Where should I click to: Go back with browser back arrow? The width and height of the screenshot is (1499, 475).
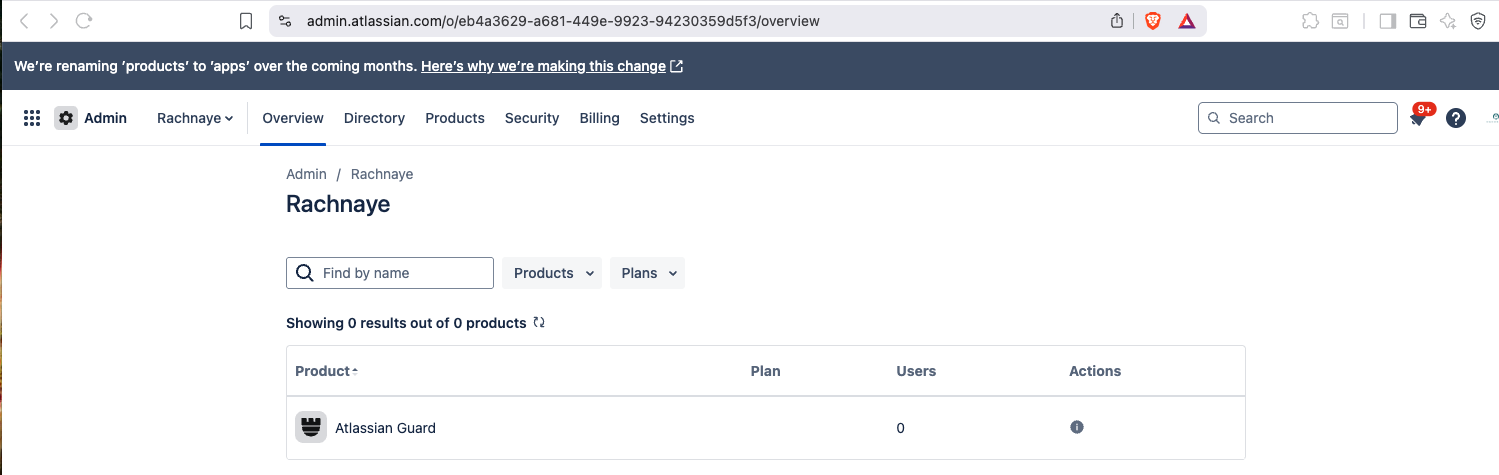tap(25, 21)
